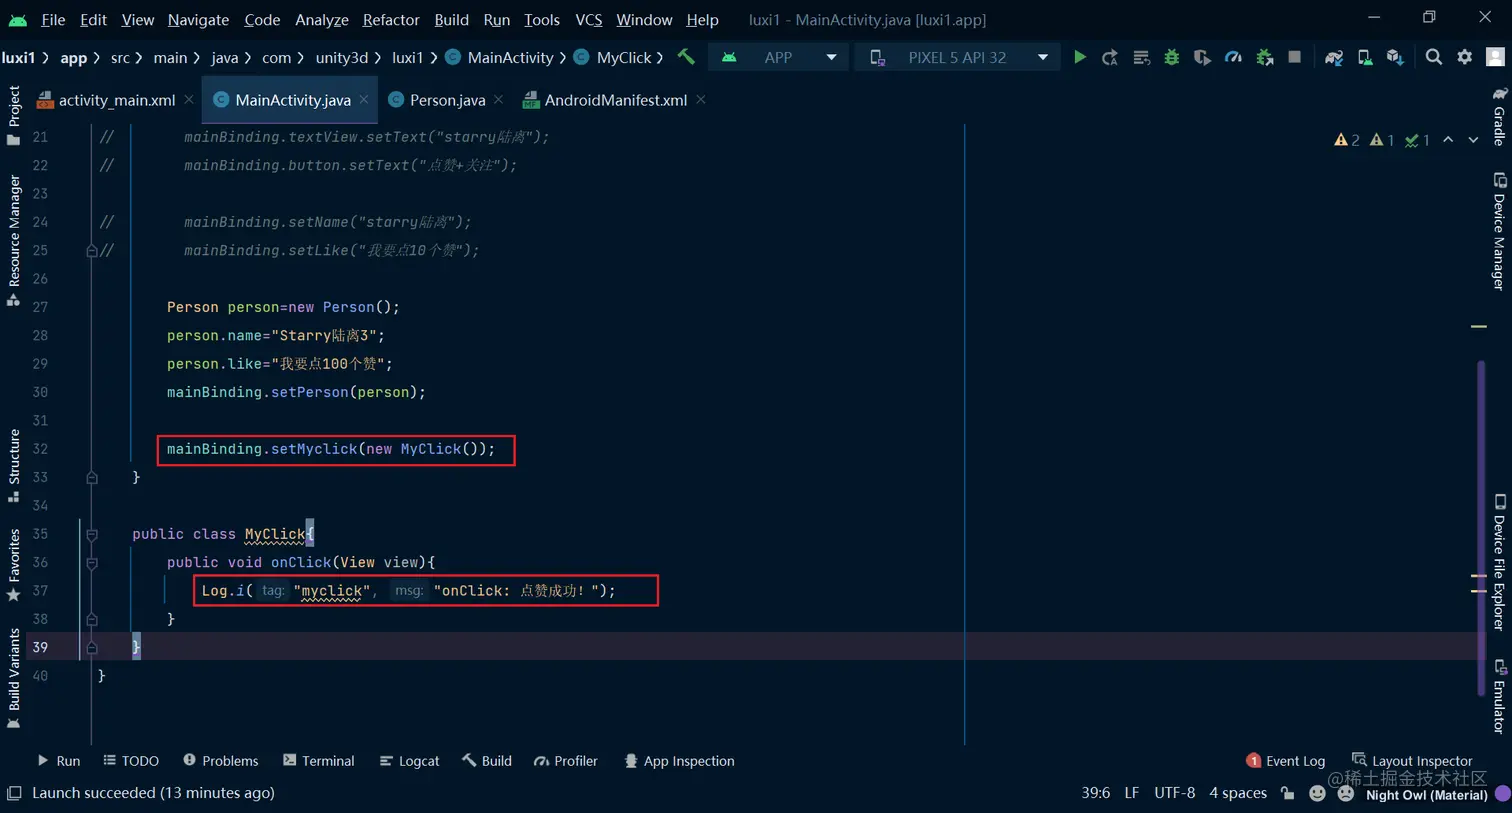Toggle the read-only lock icon in status bar
Screen dimensions: 1512x813
tap(1287, 793)
